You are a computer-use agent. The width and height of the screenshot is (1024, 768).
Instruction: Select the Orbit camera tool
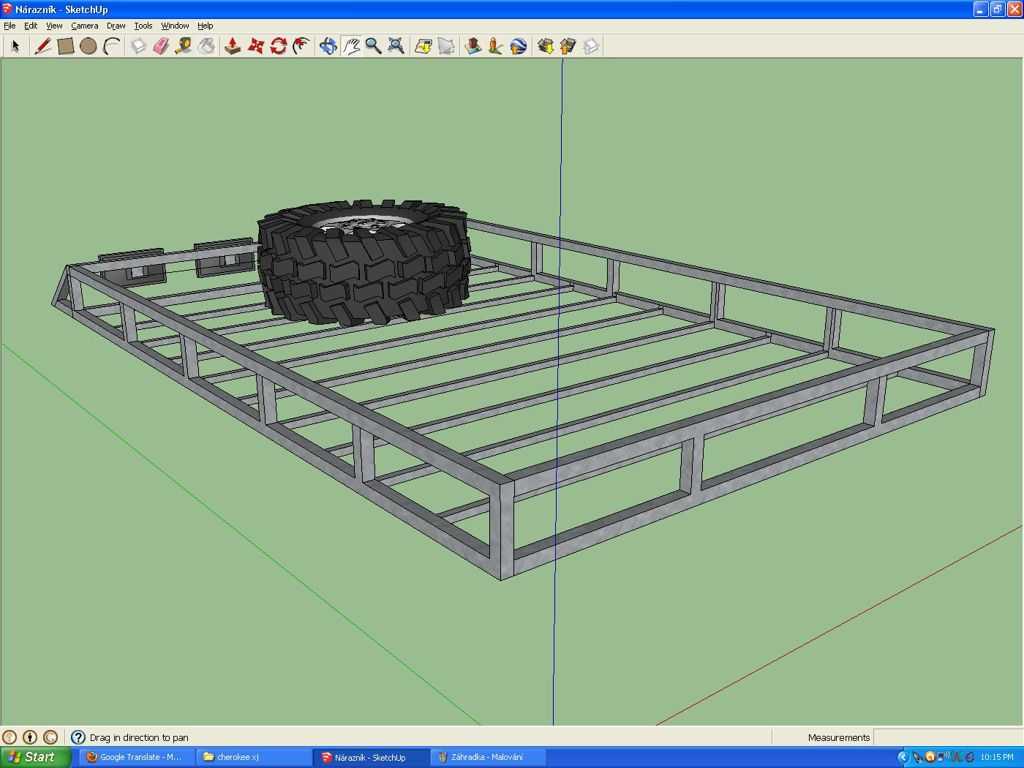328,46
